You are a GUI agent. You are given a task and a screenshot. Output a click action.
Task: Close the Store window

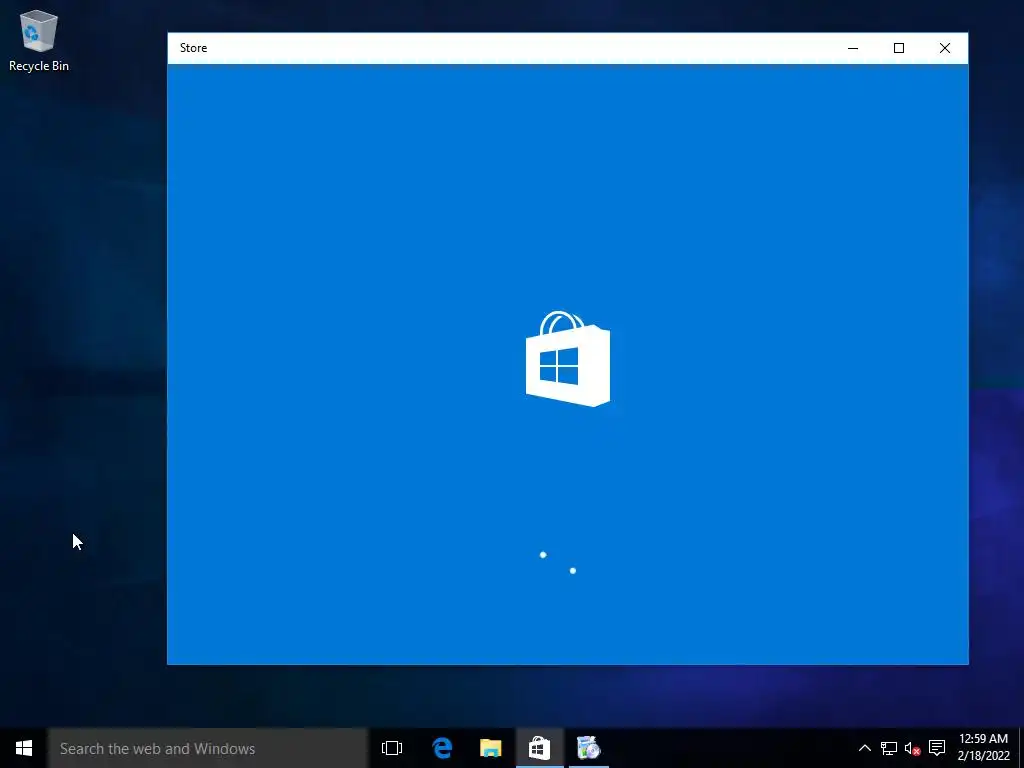pyautogui.click(x=945, y=48)
